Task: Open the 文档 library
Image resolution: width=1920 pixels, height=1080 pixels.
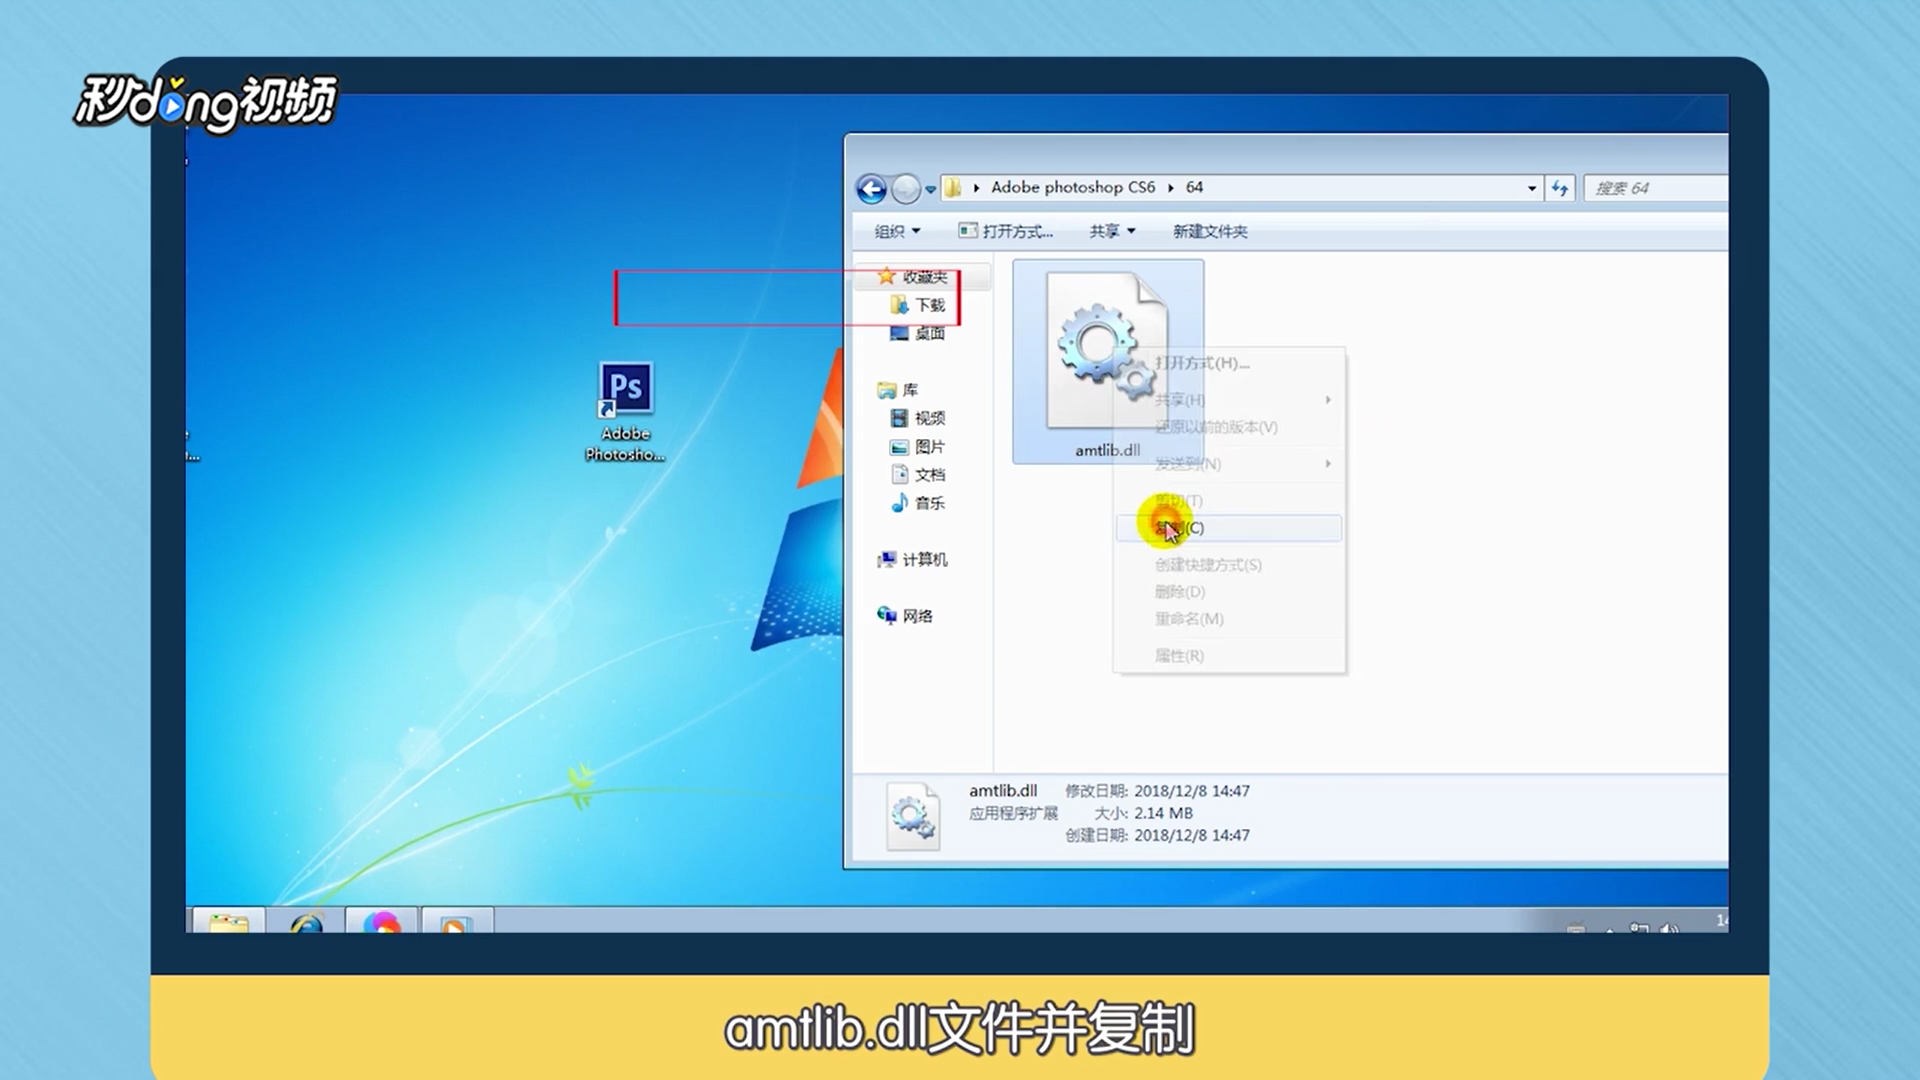Action: [929, 475]
